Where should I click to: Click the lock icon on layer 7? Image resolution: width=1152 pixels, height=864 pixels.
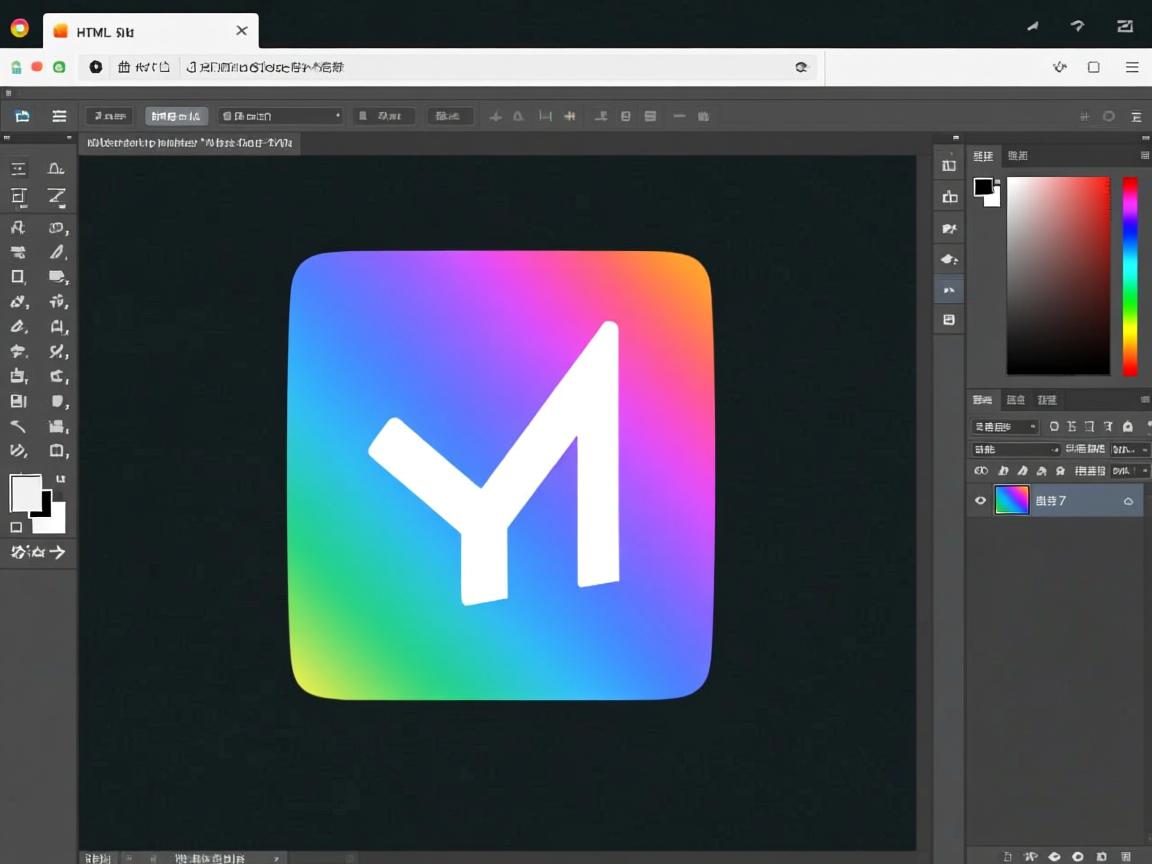(x=1128, y=501)
